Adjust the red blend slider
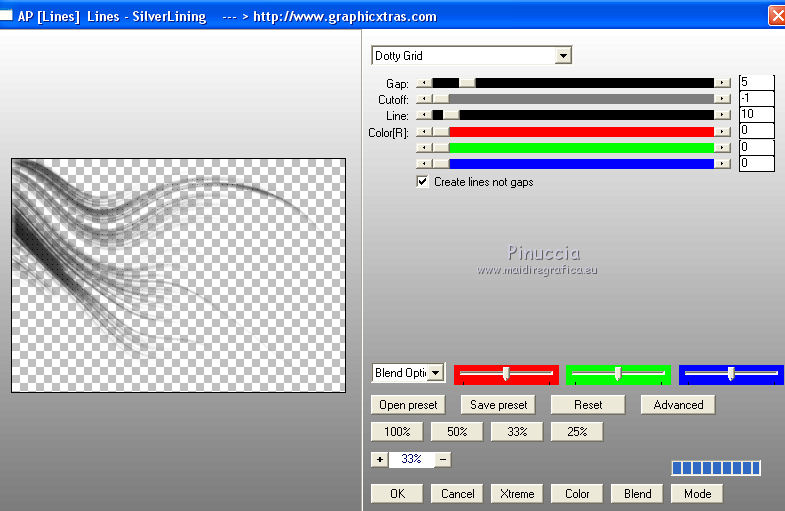The height and width of the screenshot is (511, 785). (x=506, y=374)
